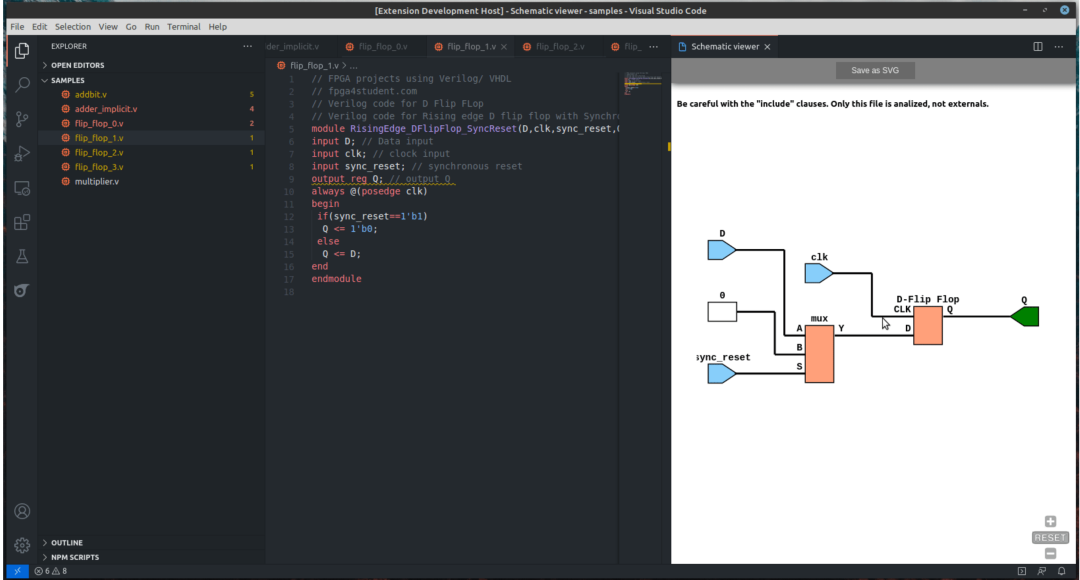Click the Manage gear icon
This screenshot has width=1080, height=580.
pyautogui.click(x=22, y=545)
